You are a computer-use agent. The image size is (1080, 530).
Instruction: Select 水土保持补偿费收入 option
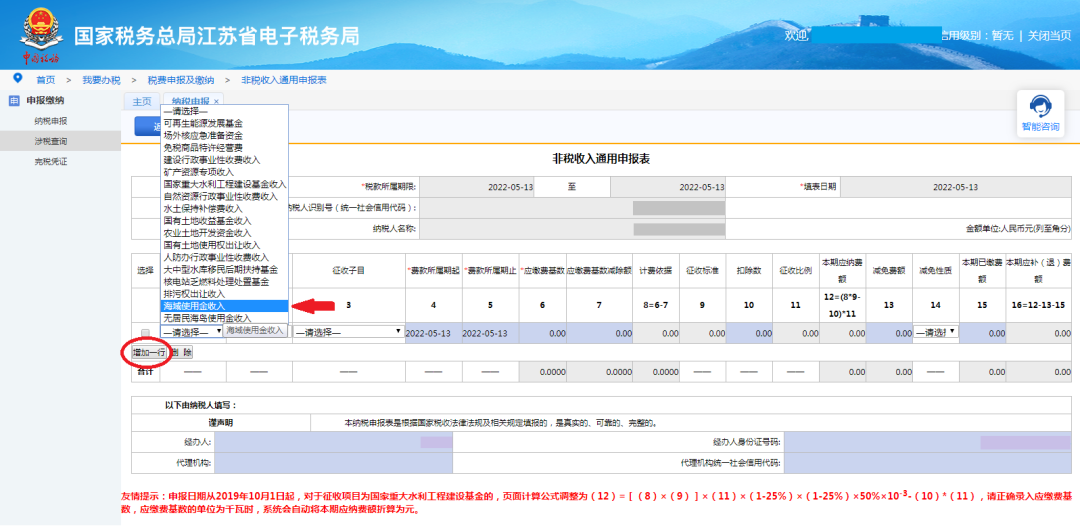(x=224, y=208)
